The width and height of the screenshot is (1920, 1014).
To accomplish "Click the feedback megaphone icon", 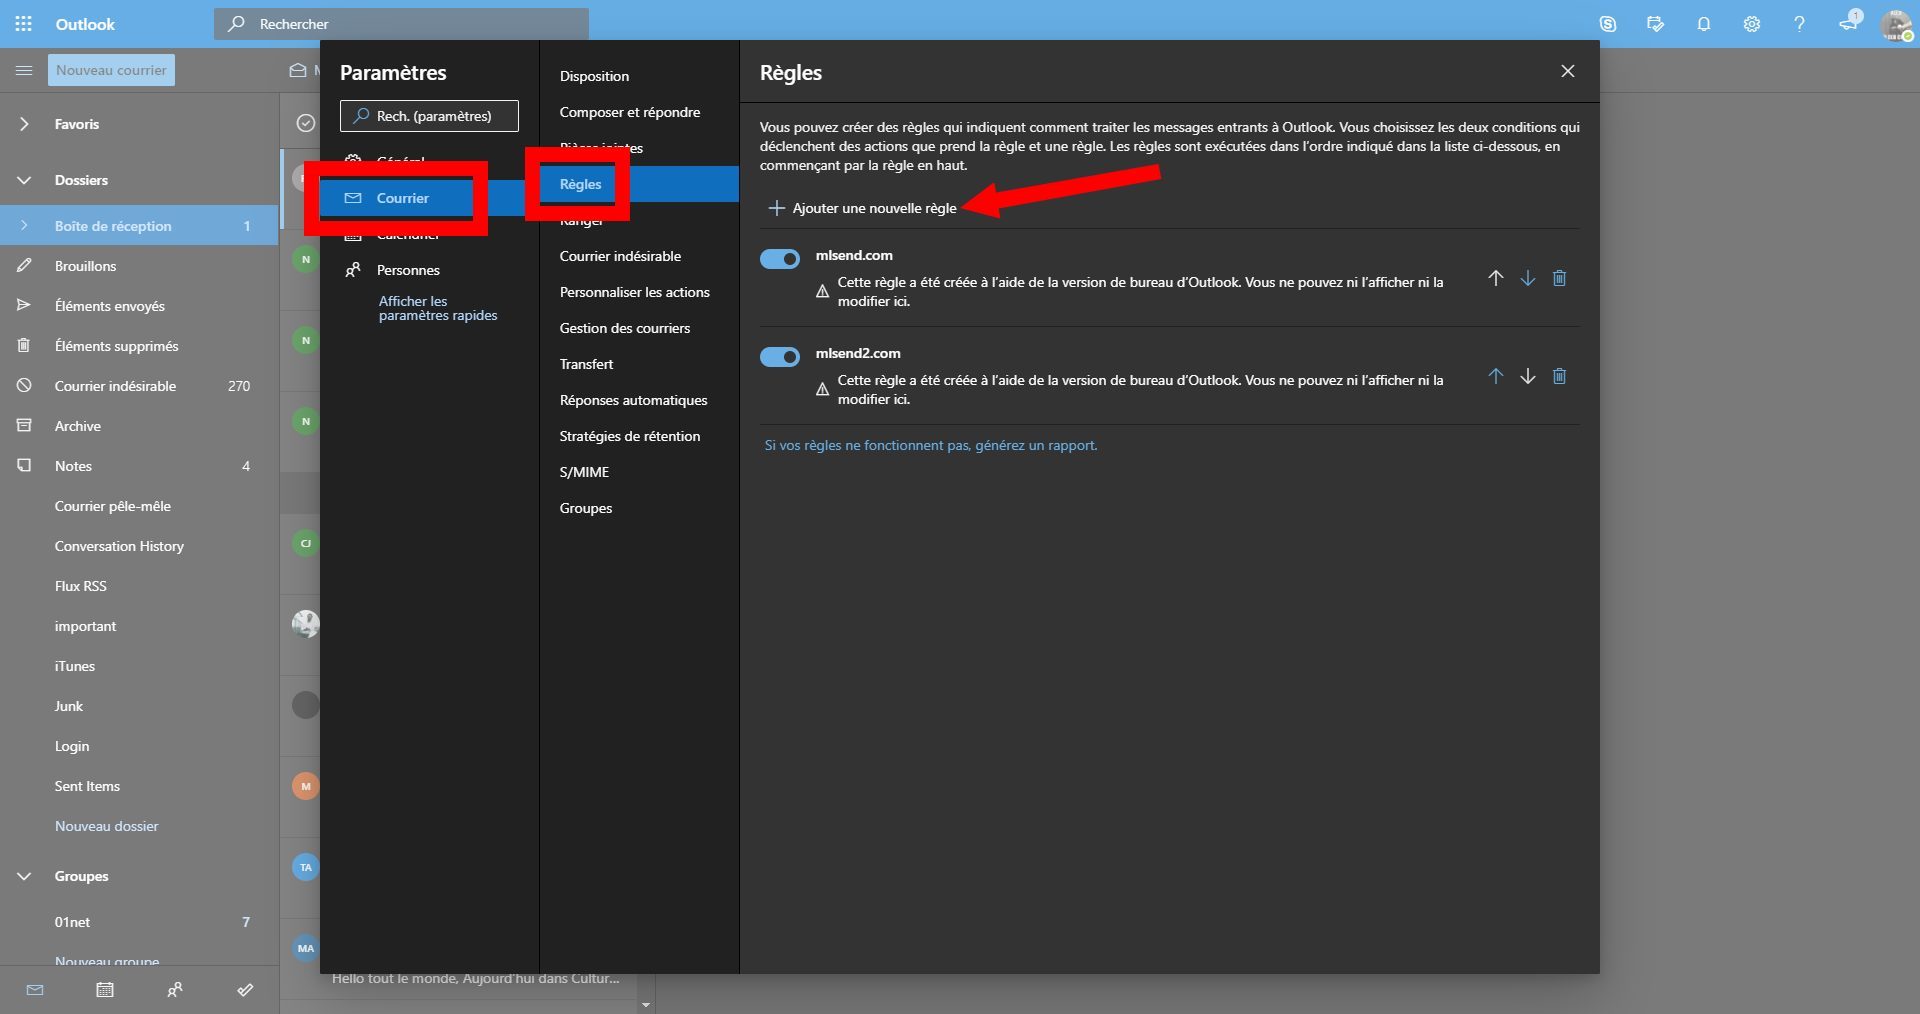I will click(x=1848, y=22).
